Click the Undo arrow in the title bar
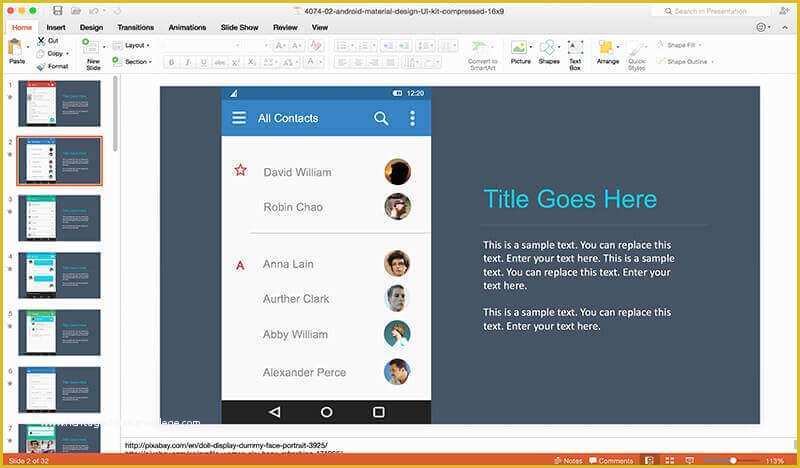Image resolution: width=800 pixels, height=468 pixels. (x=94, y=11)
